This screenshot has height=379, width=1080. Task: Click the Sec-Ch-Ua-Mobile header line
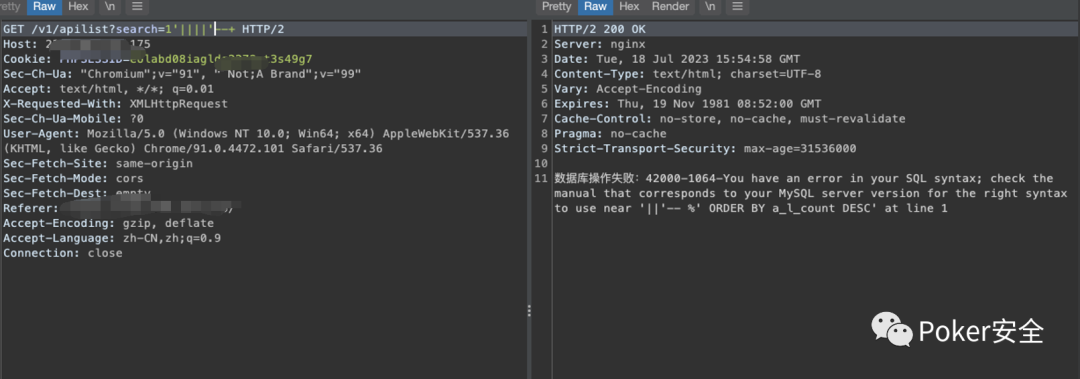point(73,119)
